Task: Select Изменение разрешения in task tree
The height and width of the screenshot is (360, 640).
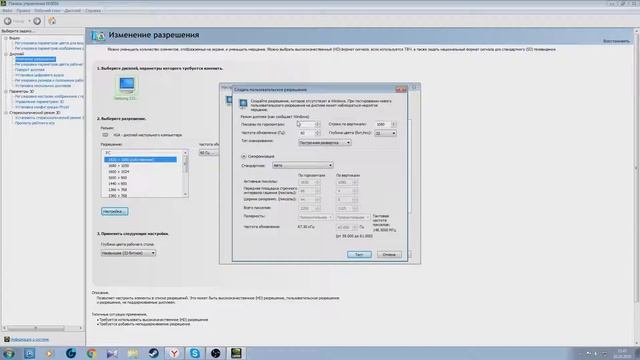Action: pyautogui.click(x=35, y=59)
